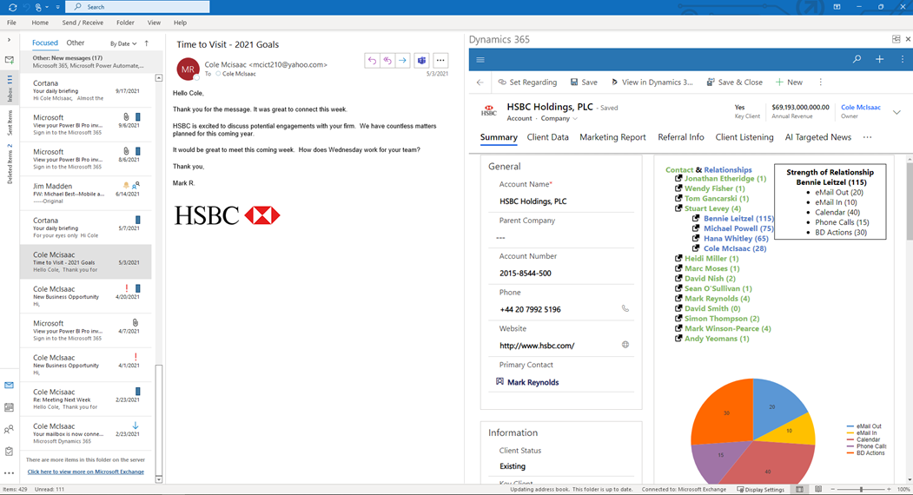The height and width of the screenshot is (495, 913).
Task: Open the Dynamics 365 hamburger menu
Action: [x=480, y=59]
